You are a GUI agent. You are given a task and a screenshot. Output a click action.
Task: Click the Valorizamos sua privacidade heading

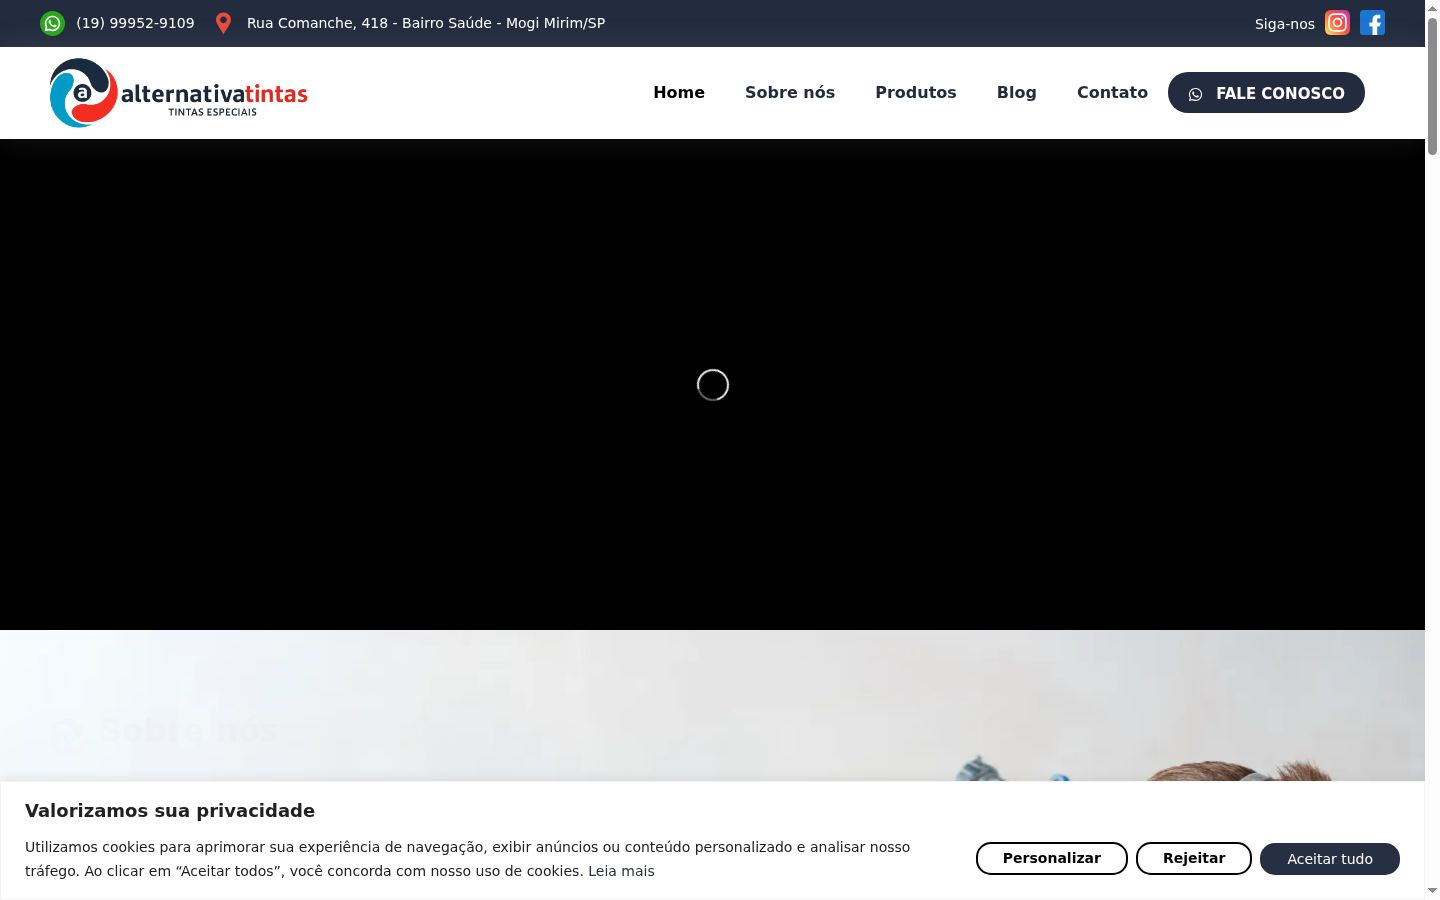170,811
